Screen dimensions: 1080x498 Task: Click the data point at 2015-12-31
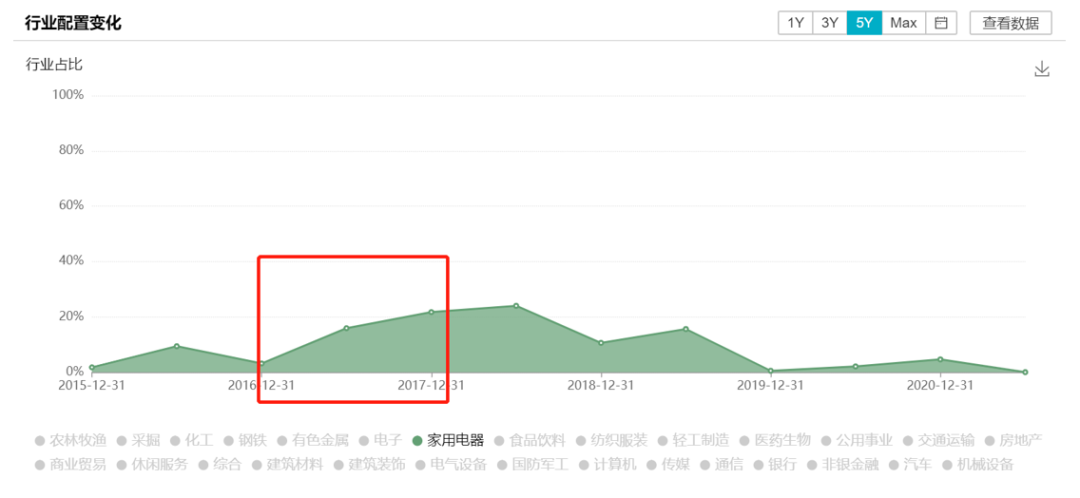pos(92,368)
